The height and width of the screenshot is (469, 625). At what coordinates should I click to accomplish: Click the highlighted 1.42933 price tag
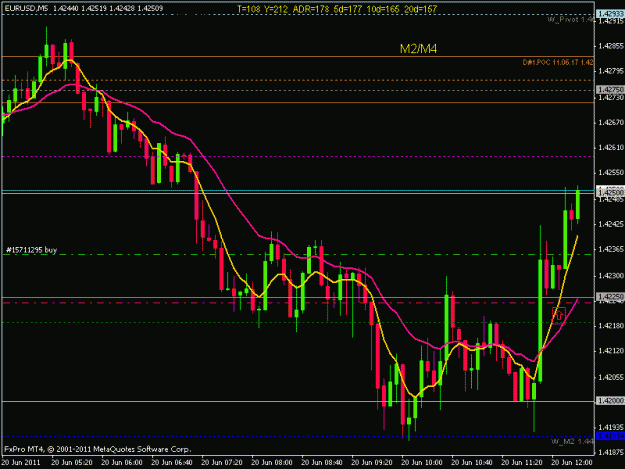(610, 14)
